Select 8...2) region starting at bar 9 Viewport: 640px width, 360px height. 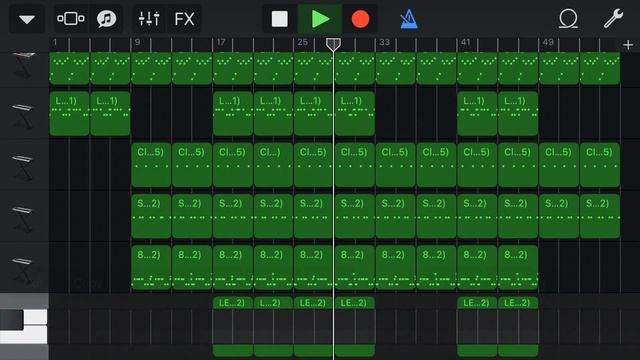151,268
